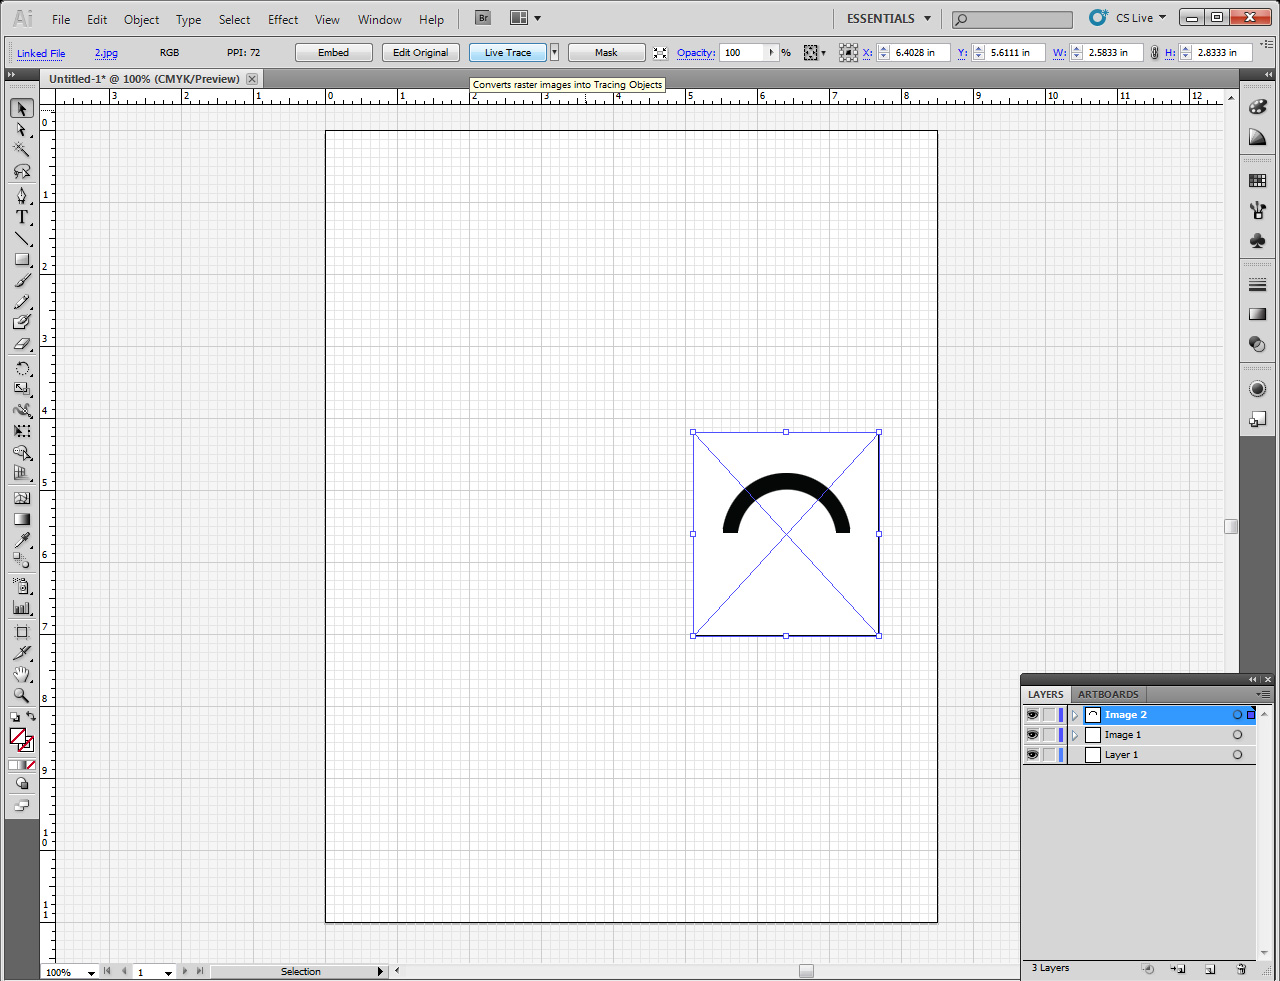Select the Pen tool
This screenshot has height=981, width=1280.
pos(22,196)
